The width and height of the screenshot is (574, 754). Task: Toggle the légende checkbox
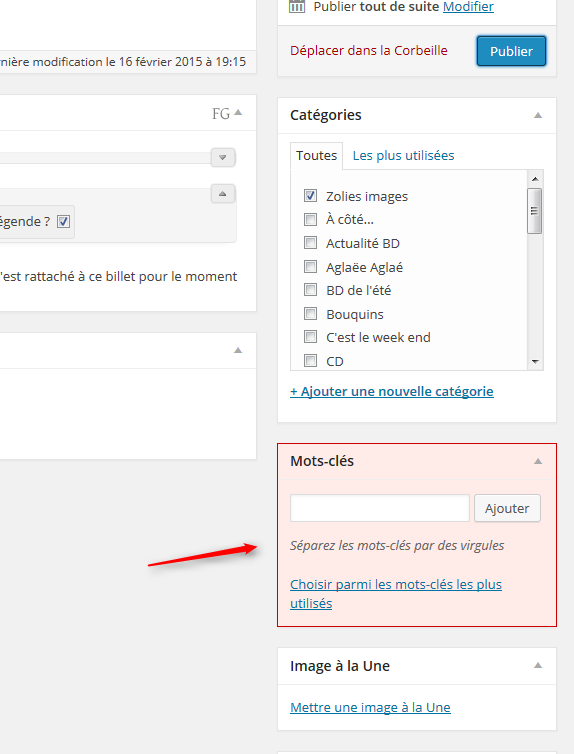[x=63, y=222]
